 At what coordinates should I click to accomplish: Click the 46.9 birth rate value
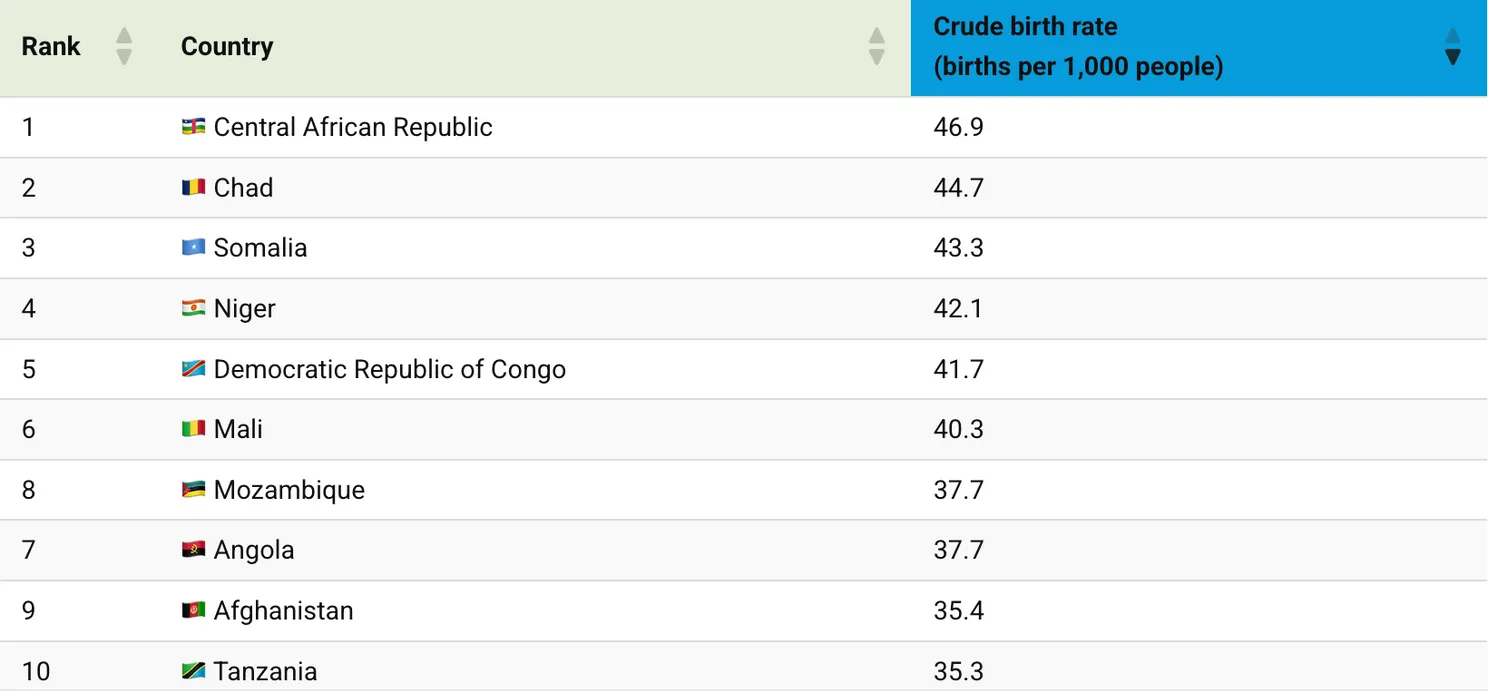pyautogui.click(x=958, y=127)
